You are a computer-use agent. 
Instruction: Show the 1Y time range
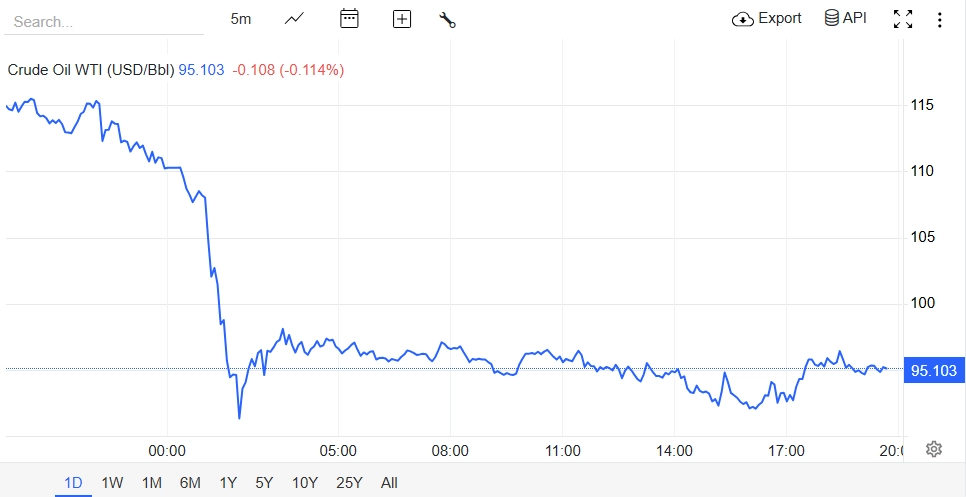[x=228, y=483]
